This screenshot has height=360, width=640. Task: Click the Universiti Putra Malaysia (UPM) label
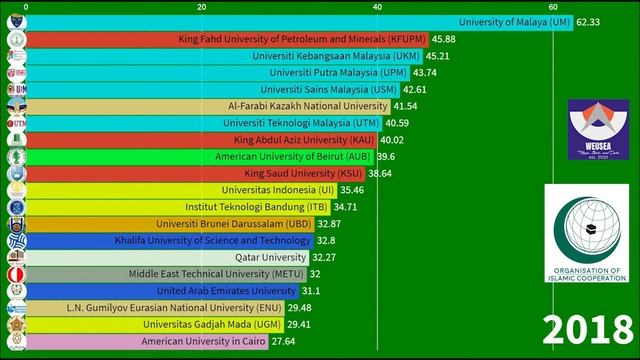tap(338, 73)
